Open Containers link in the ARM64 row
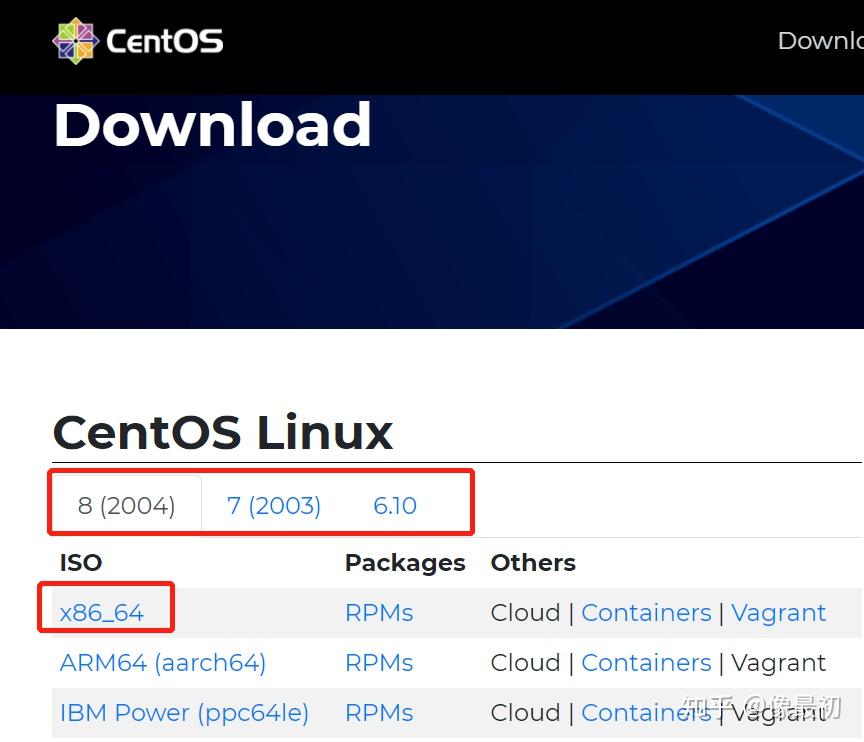Image resolution: width=864 pixels, height=742 pixels. tap(646, 662)
